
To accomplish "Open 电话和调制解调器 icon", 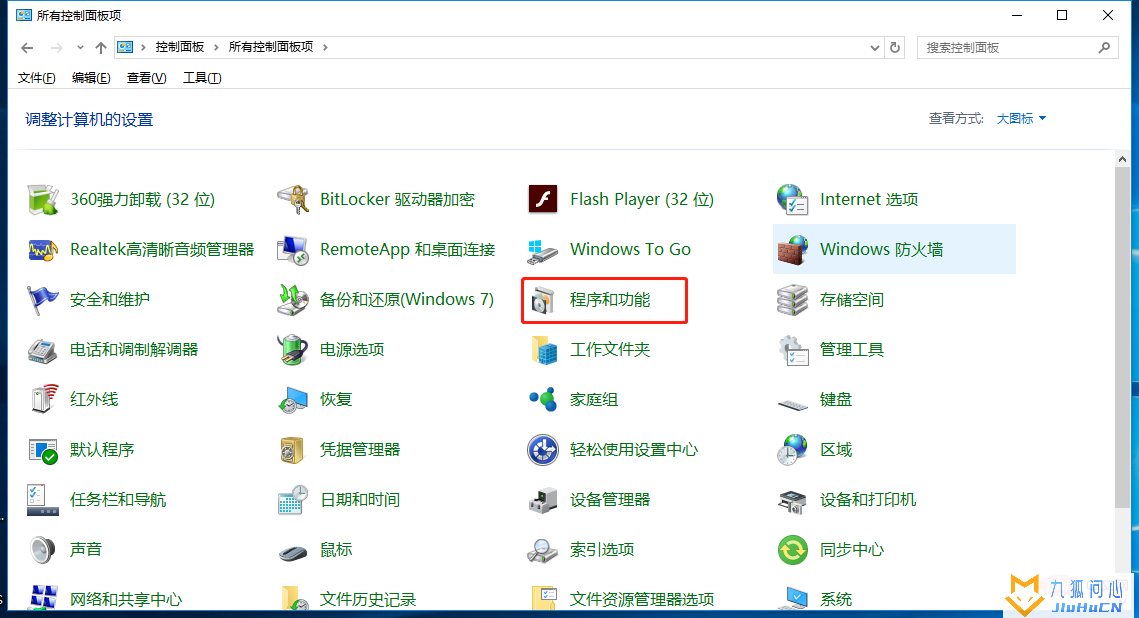I will 43,350.
